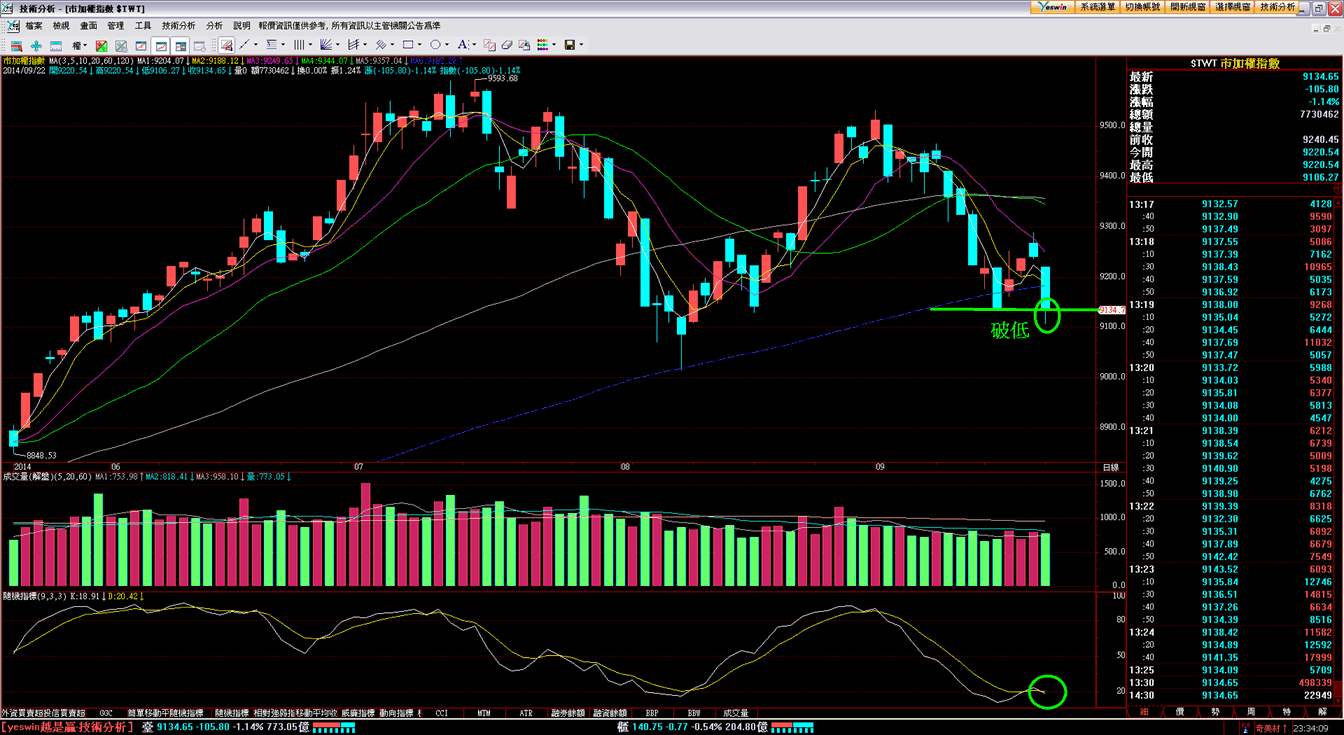1344x735 pixels.
Task: Click the 切換帳號 button
Action: click(x=1143, y=7)
